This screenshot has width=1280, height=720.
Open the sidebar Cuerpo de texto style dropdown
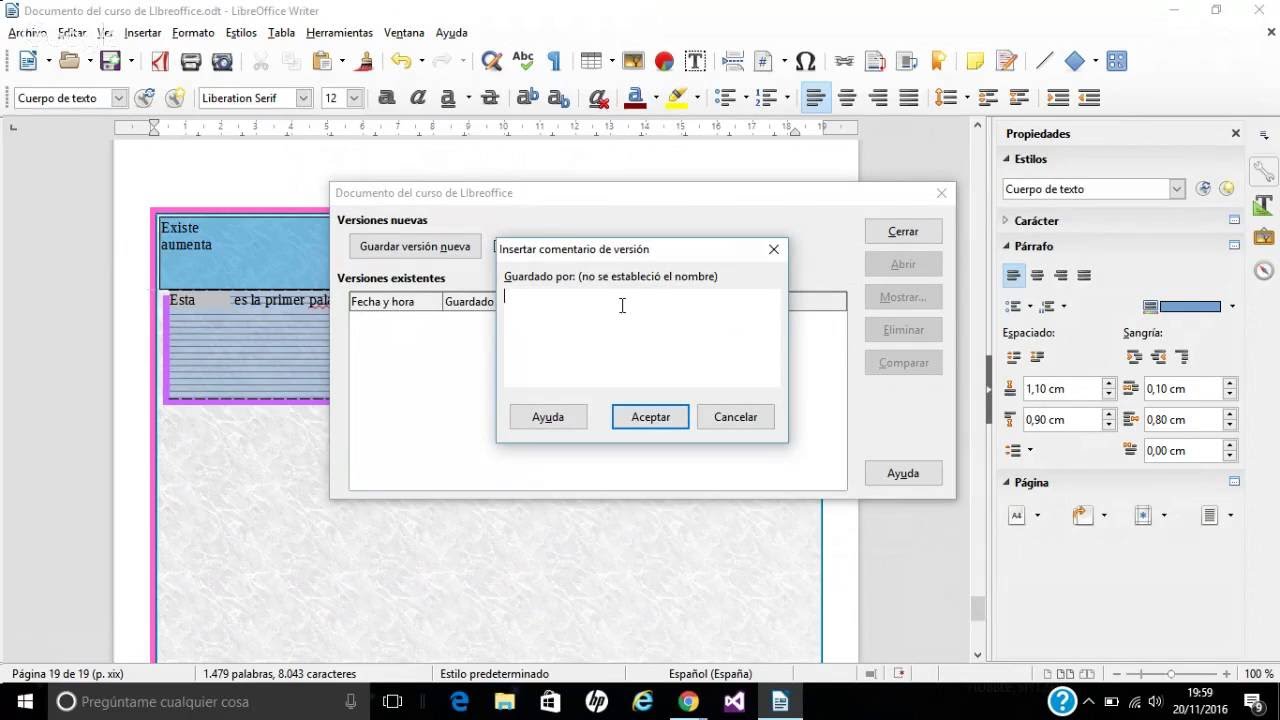pyautogui.click(x=1177, y=189)
